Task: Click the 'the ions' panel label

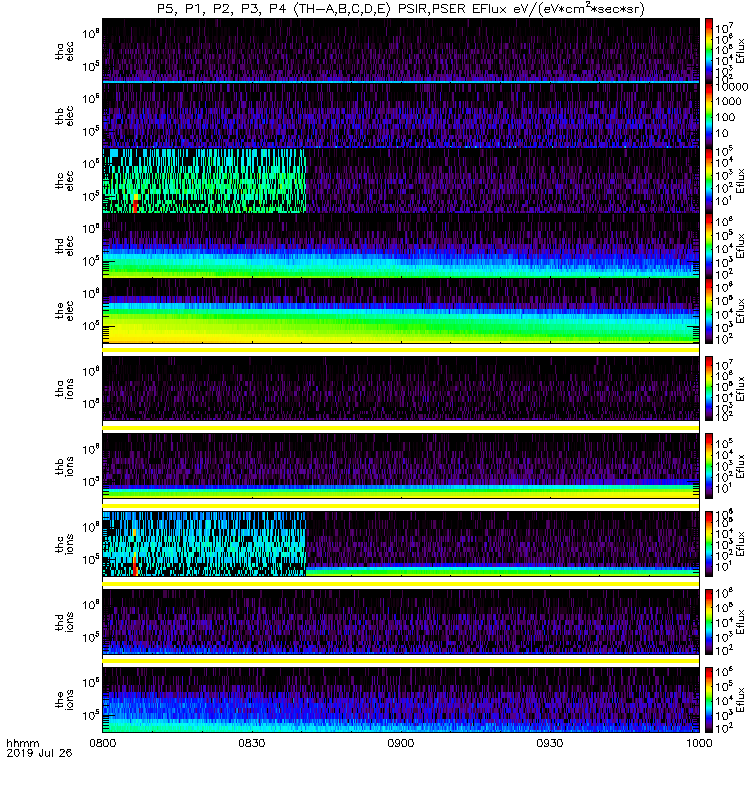Action: coord(64,699)
